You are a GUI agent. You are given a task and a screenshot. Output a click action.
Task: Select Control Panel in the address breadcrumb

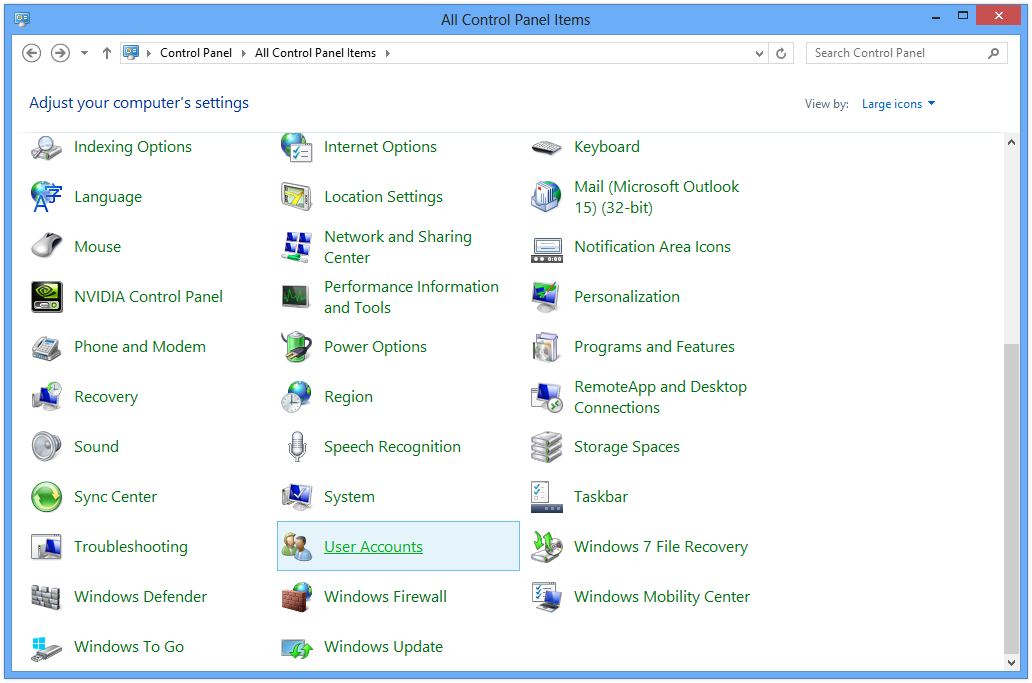coord(196,53)
